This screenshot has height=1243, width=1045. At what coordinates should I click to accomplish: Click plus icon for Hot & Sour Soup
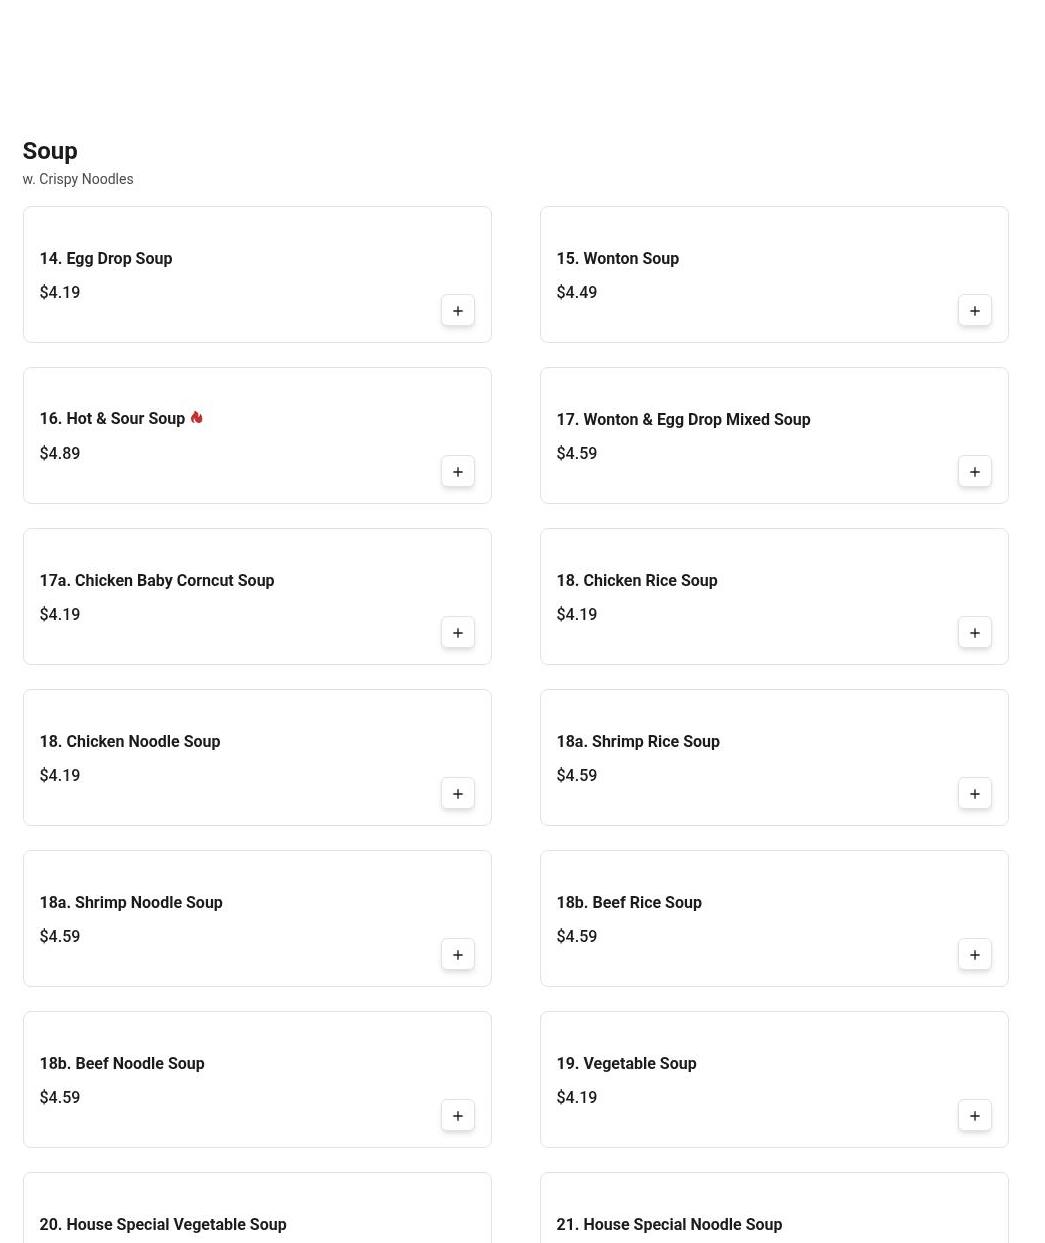click(458, 472)
